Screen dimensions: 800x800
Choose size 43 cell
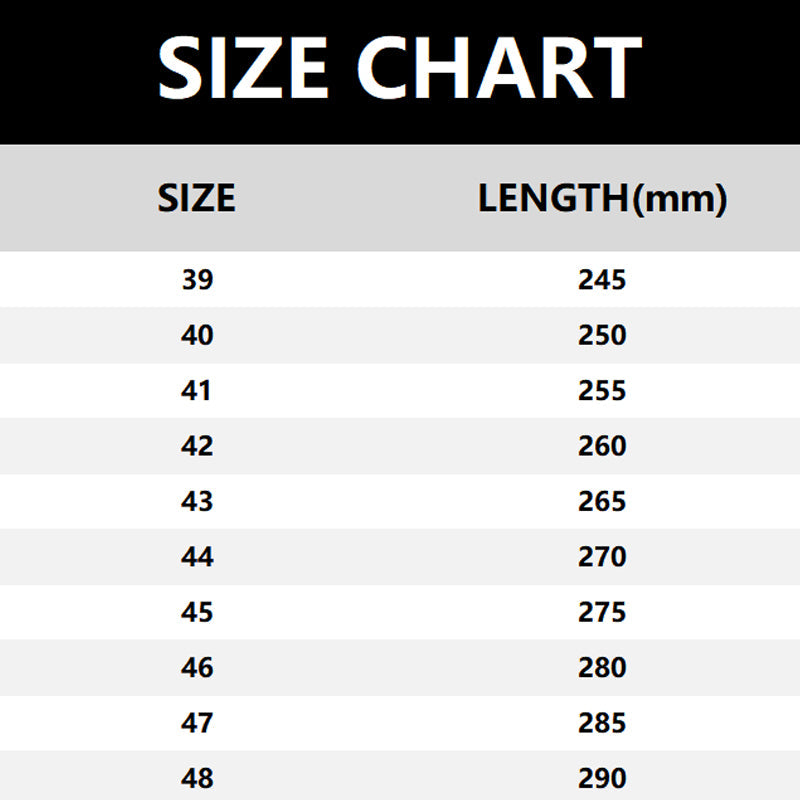pos(198,501)
